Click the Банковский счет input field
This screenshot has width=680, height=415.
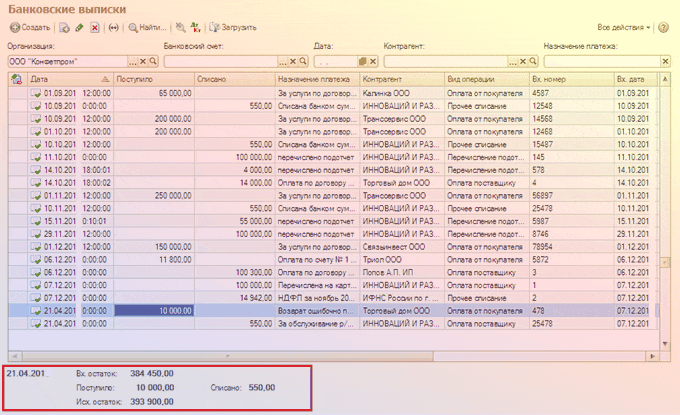[x=221, y=62]
